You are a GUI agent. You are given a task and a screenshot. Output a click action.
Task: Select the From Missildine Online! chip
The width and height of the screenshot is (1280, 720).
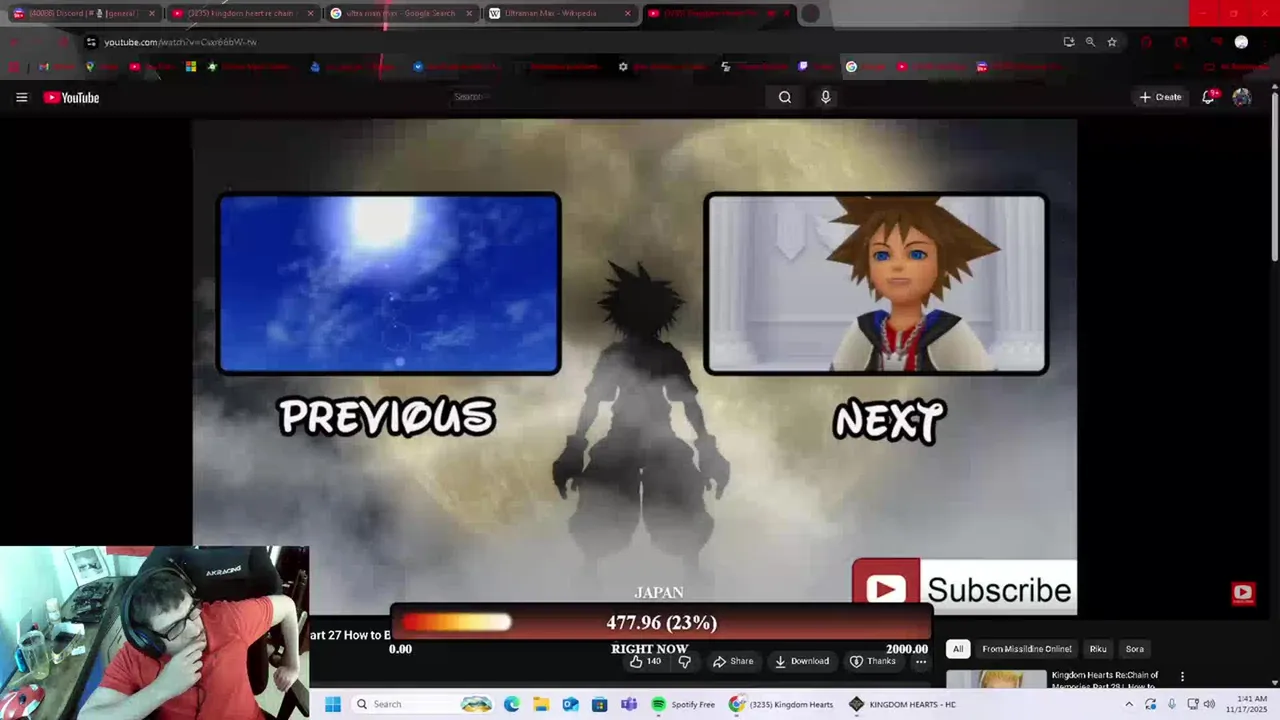click(x=1027, y=649)
